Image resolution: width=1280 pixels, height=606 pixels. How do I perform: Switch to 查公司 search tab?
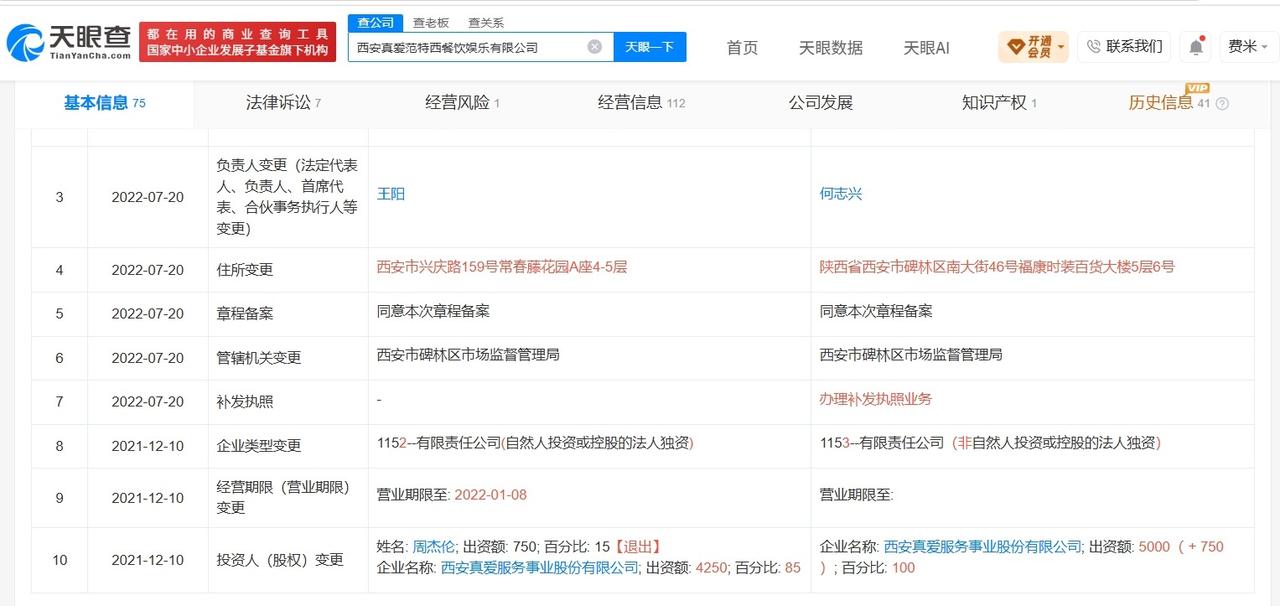click(x=376, y=22)
